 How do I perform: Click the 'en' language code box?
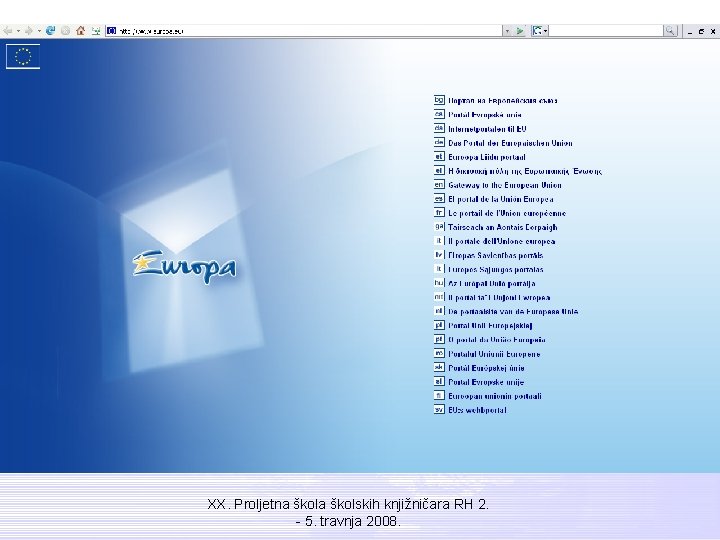tap(439, 185)
